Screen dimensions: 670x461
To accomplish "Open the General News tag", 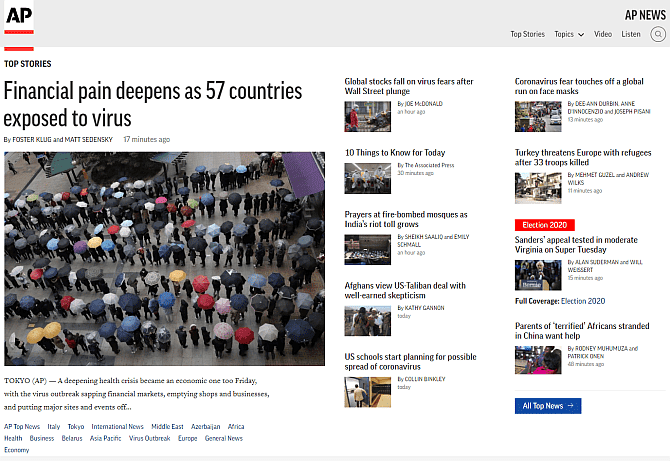I will click(x=223, y=438).
